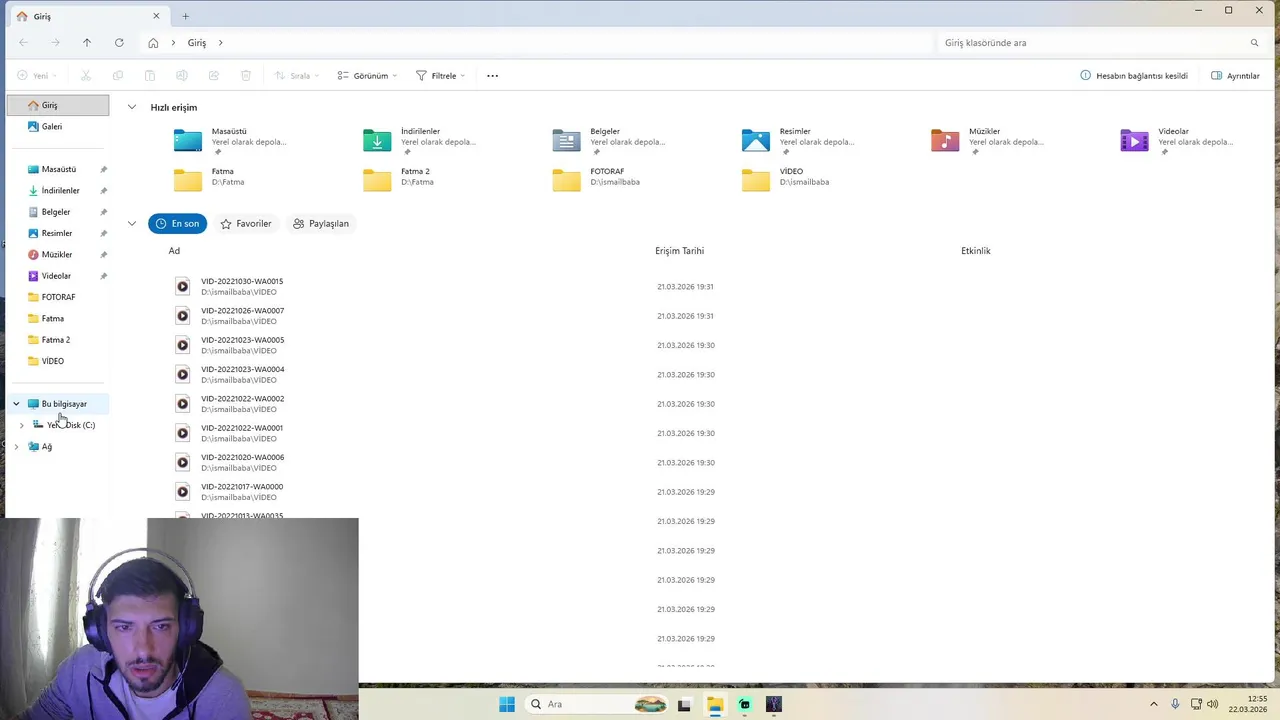Open the Fatma 2 quick access folder
The height and width of the screenshot is (720, 1280).
pos(421,180)
